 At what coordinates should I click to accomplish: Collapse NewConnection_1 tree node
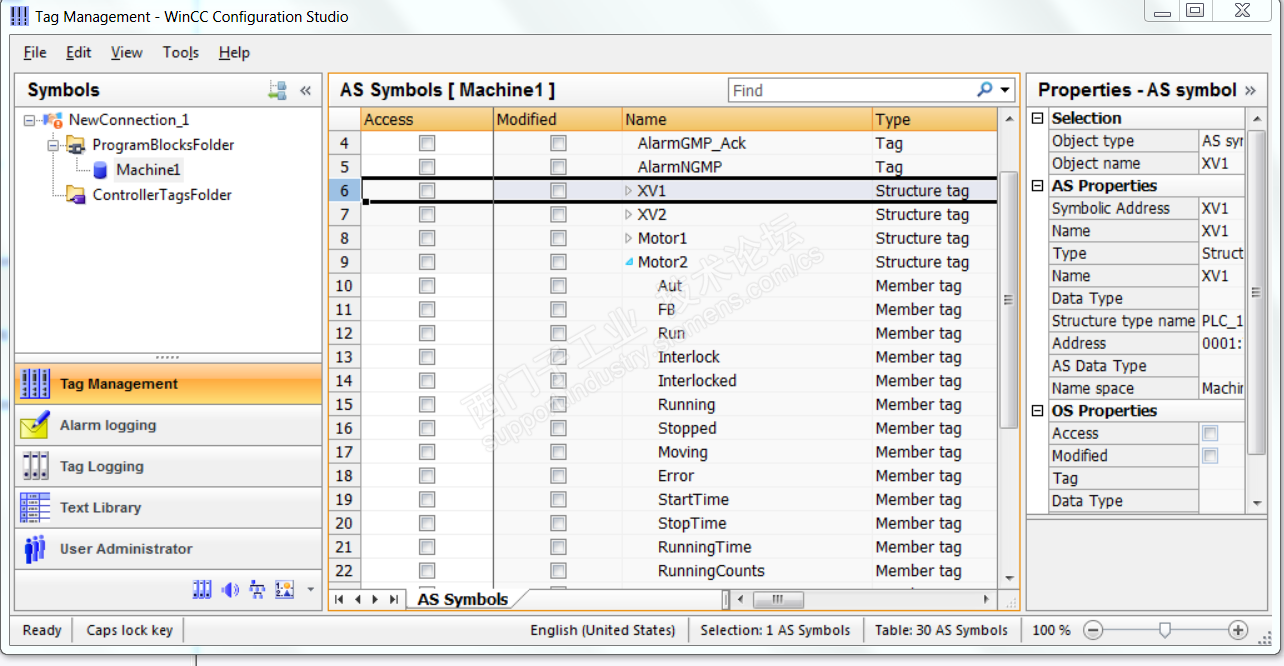tap(29, 120)
